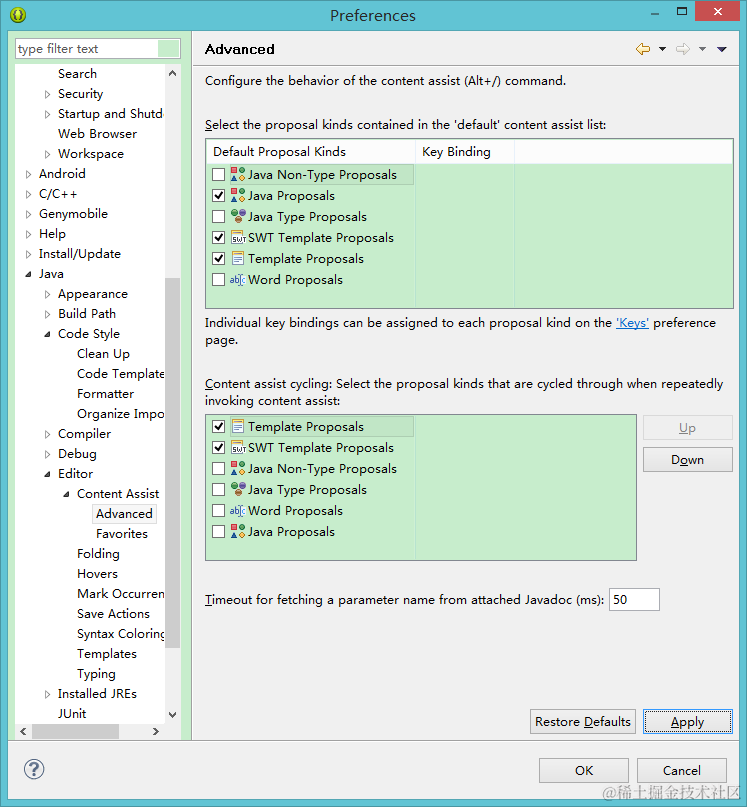Select the Templates preference page
Viewport: 747px width, 807px height.
(107, 654)
